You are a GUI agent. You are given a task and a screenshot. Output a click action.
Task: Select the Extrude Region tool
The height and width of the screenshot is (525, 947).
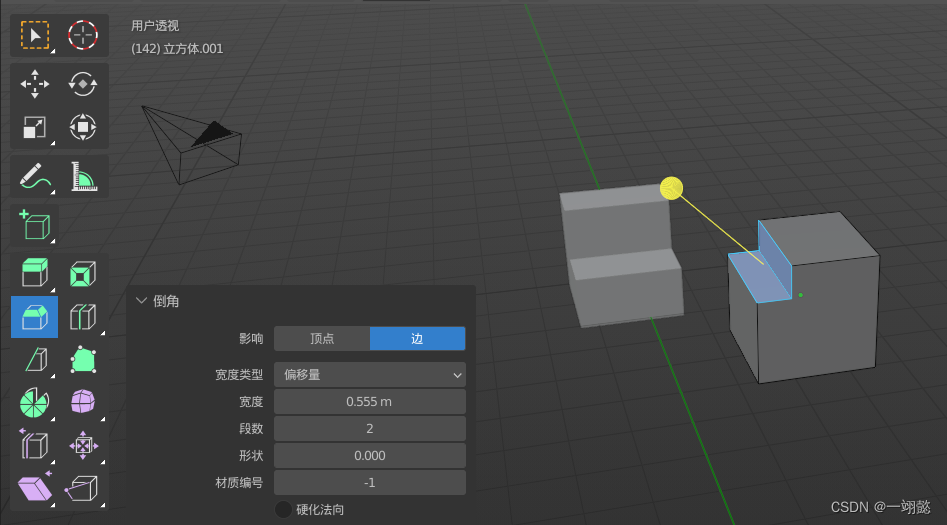(x=34, y=273)
